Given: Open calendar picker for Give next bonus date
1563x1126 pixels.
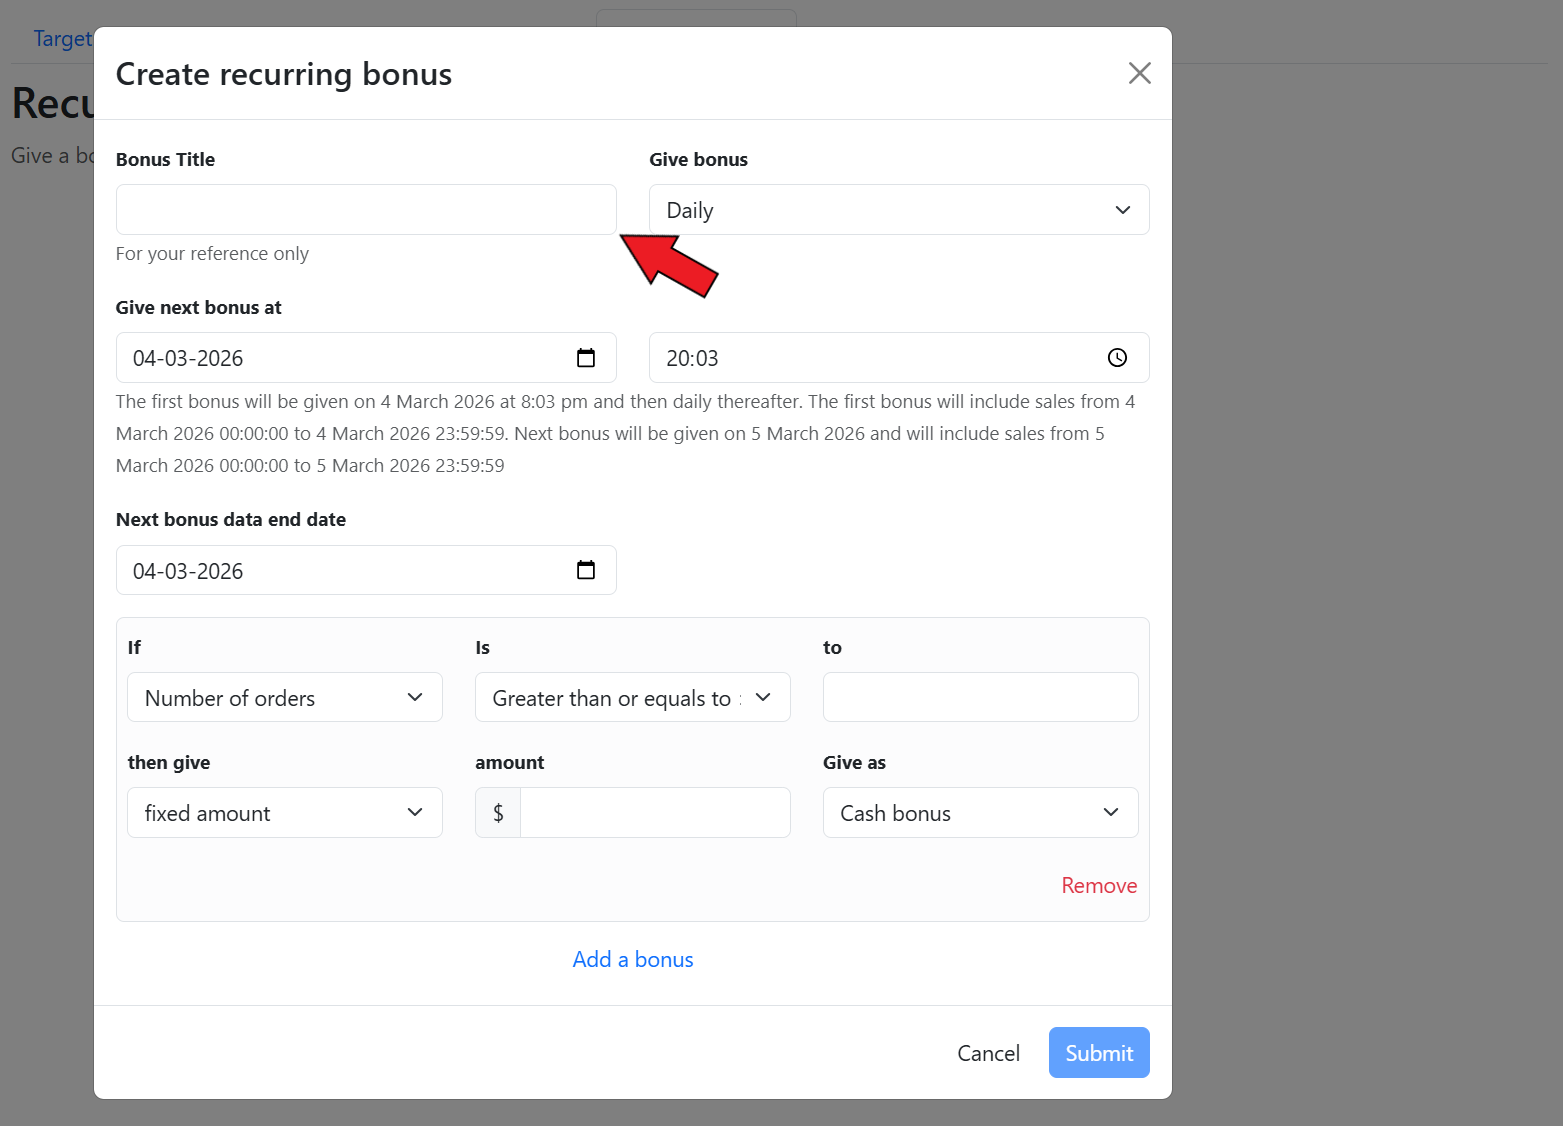Looking at the screenshot, I should (586, 358).
